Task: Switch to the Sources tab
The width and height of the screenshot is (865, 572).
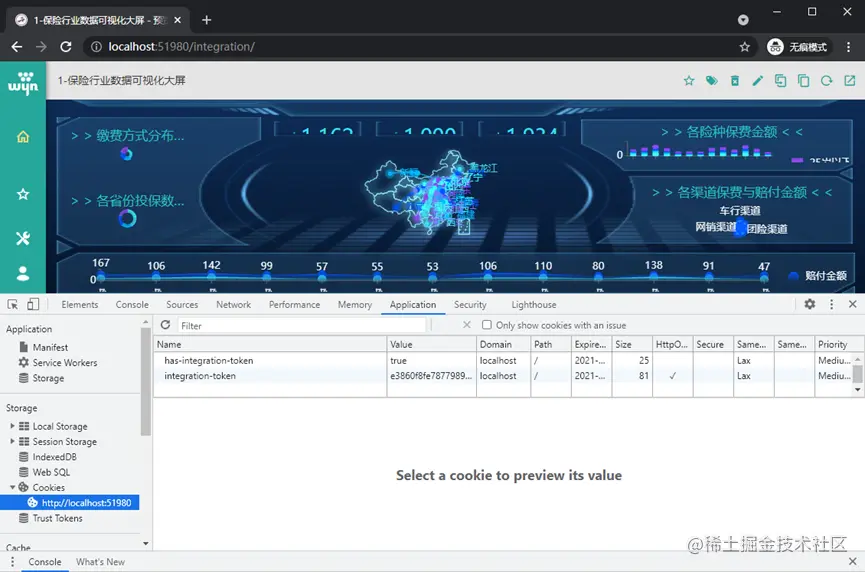Action: [x=182, y=304]
